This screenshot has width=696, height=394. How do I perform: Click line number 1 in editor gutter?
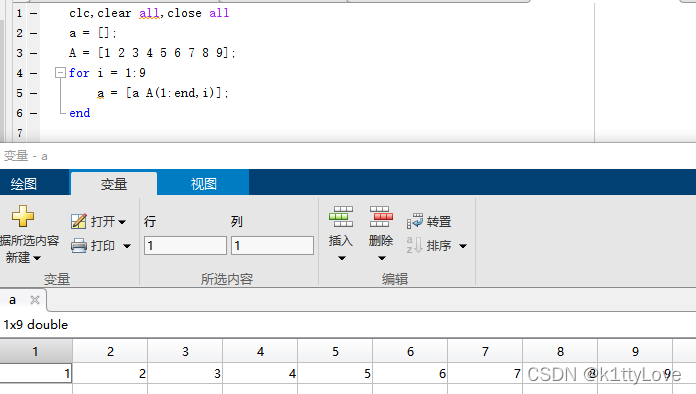pos(19,13)
